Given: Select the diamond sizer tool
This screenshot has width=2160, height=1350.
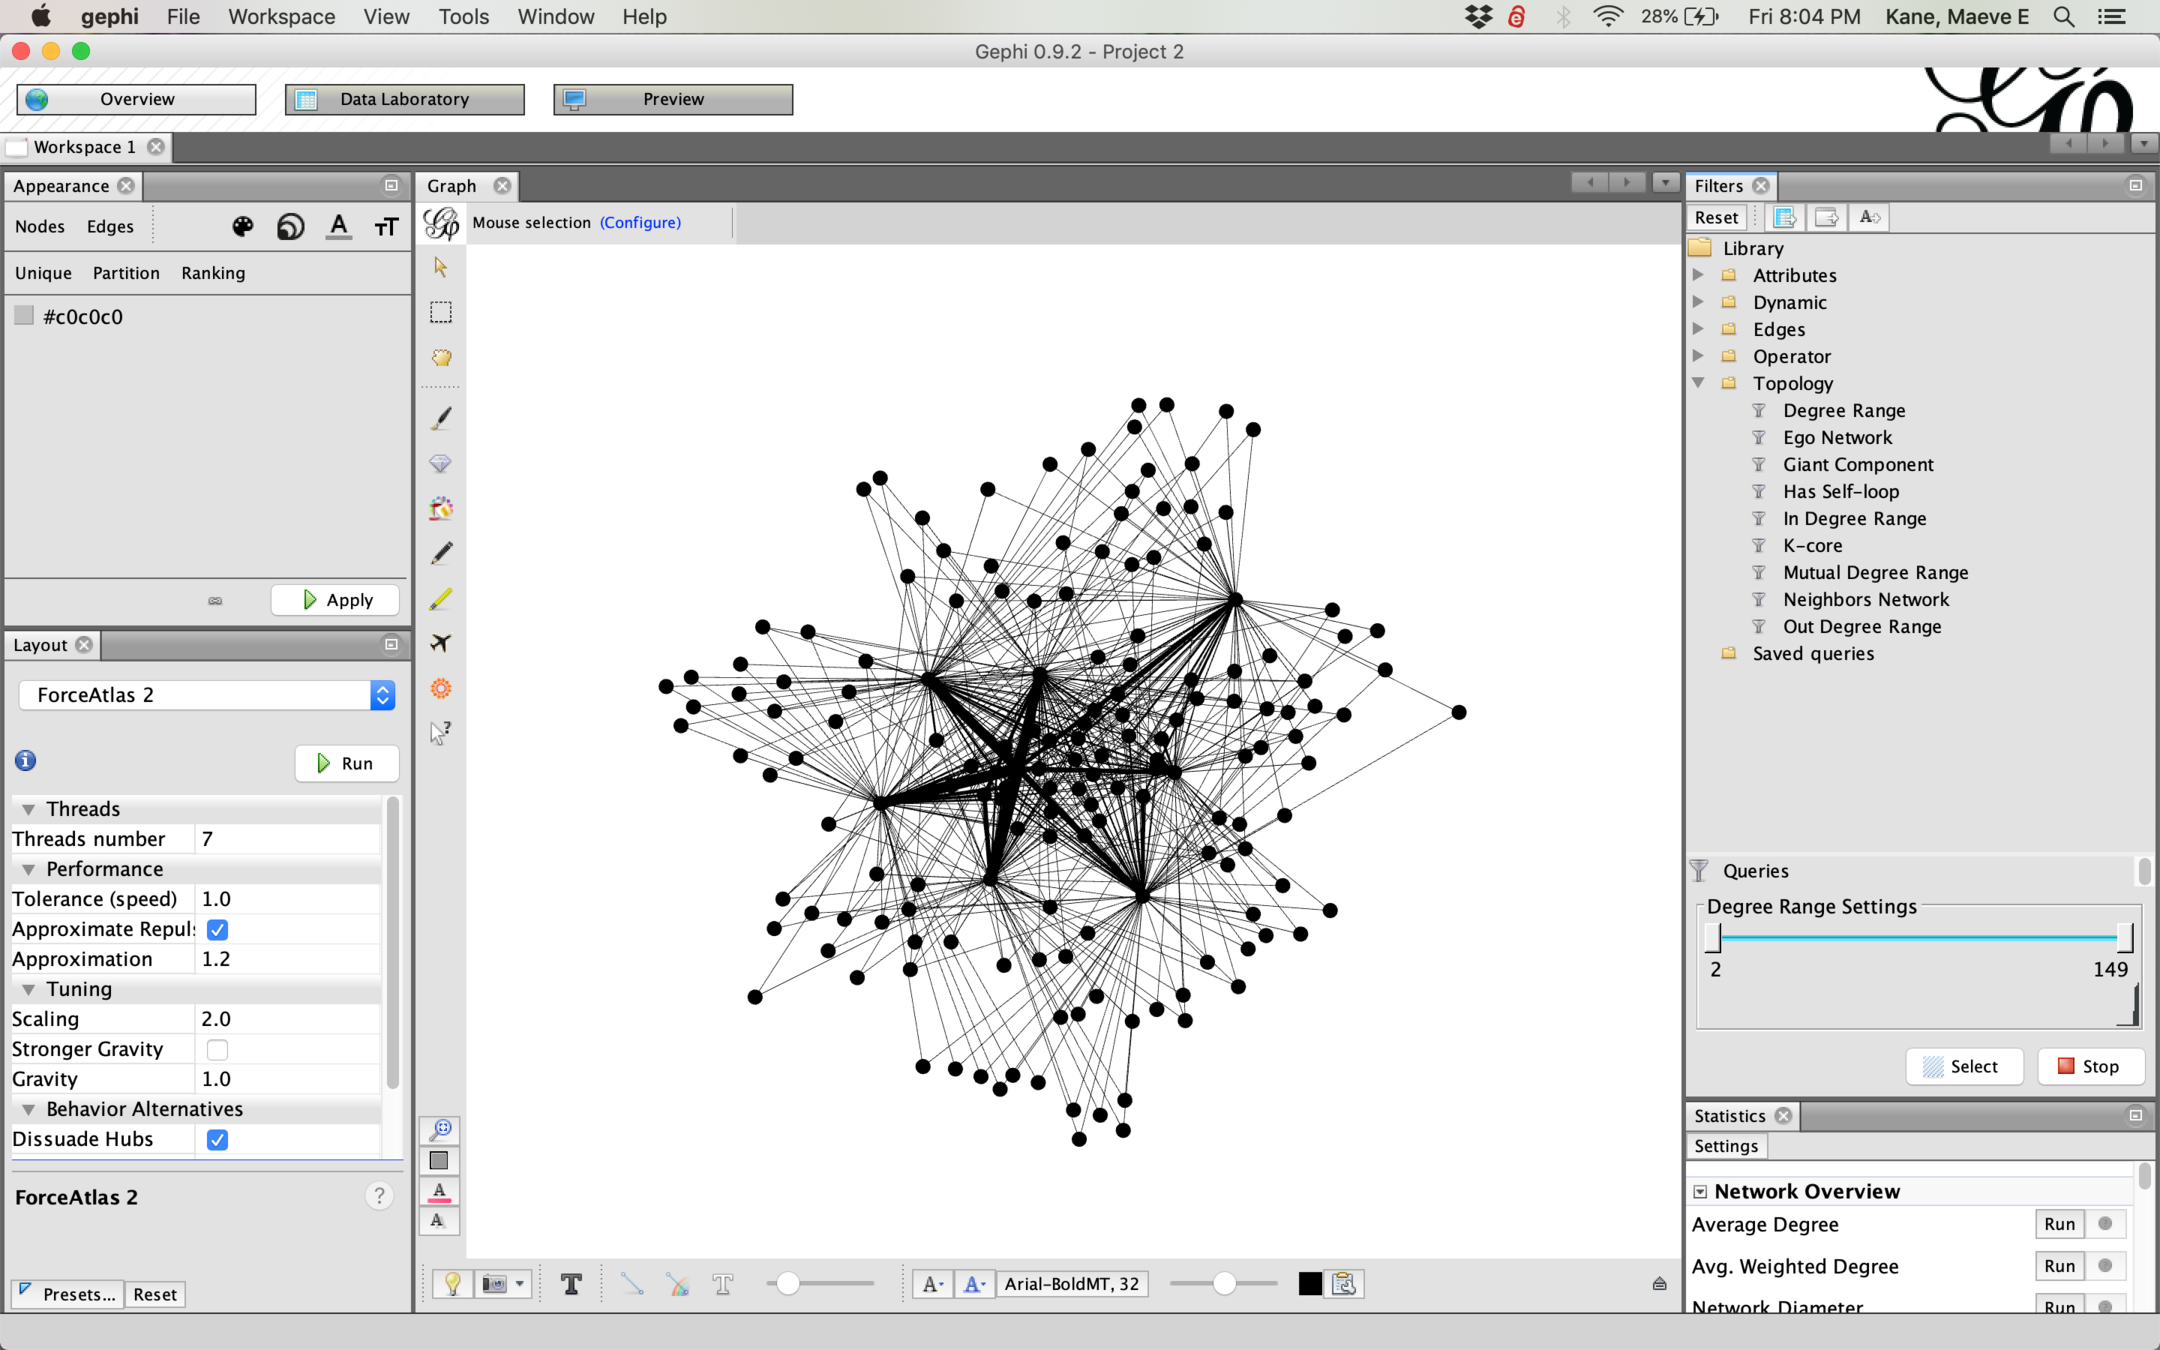Looking at the screenshot, I should click(x=441, y=463).
